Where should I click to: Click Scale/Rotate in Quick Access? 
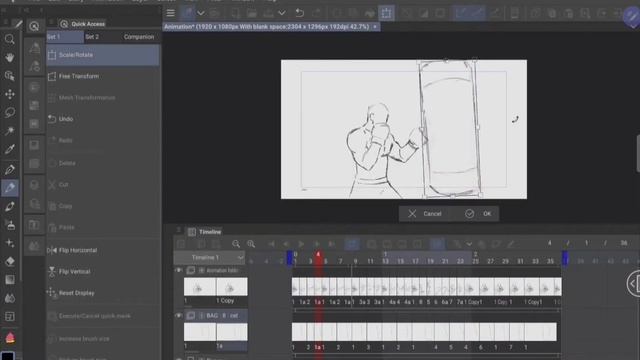(x=103, y=55)
